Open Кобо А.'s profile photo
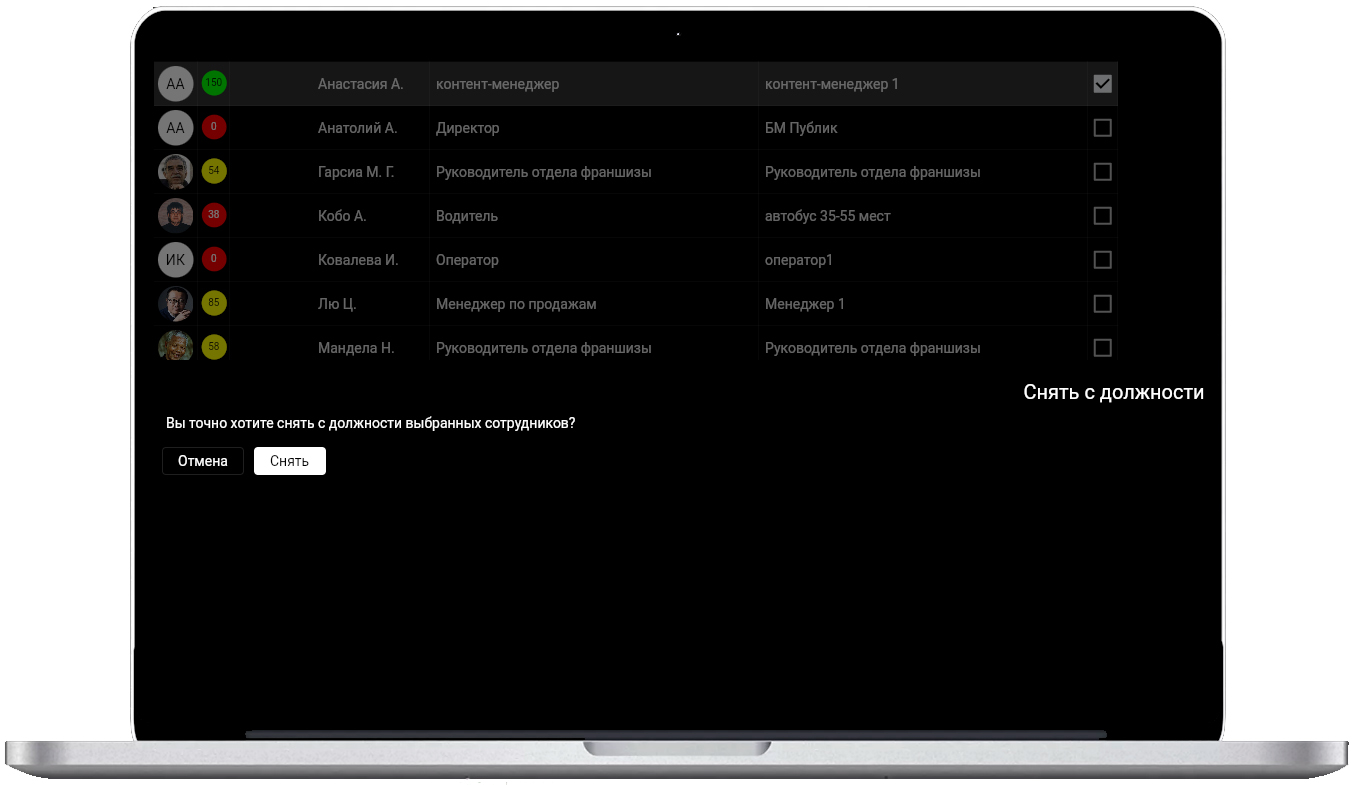 (175, 216)
